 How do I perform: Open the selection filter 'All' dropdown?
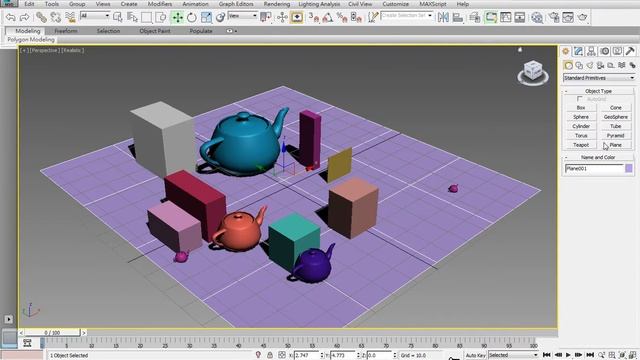click(95, 16)
